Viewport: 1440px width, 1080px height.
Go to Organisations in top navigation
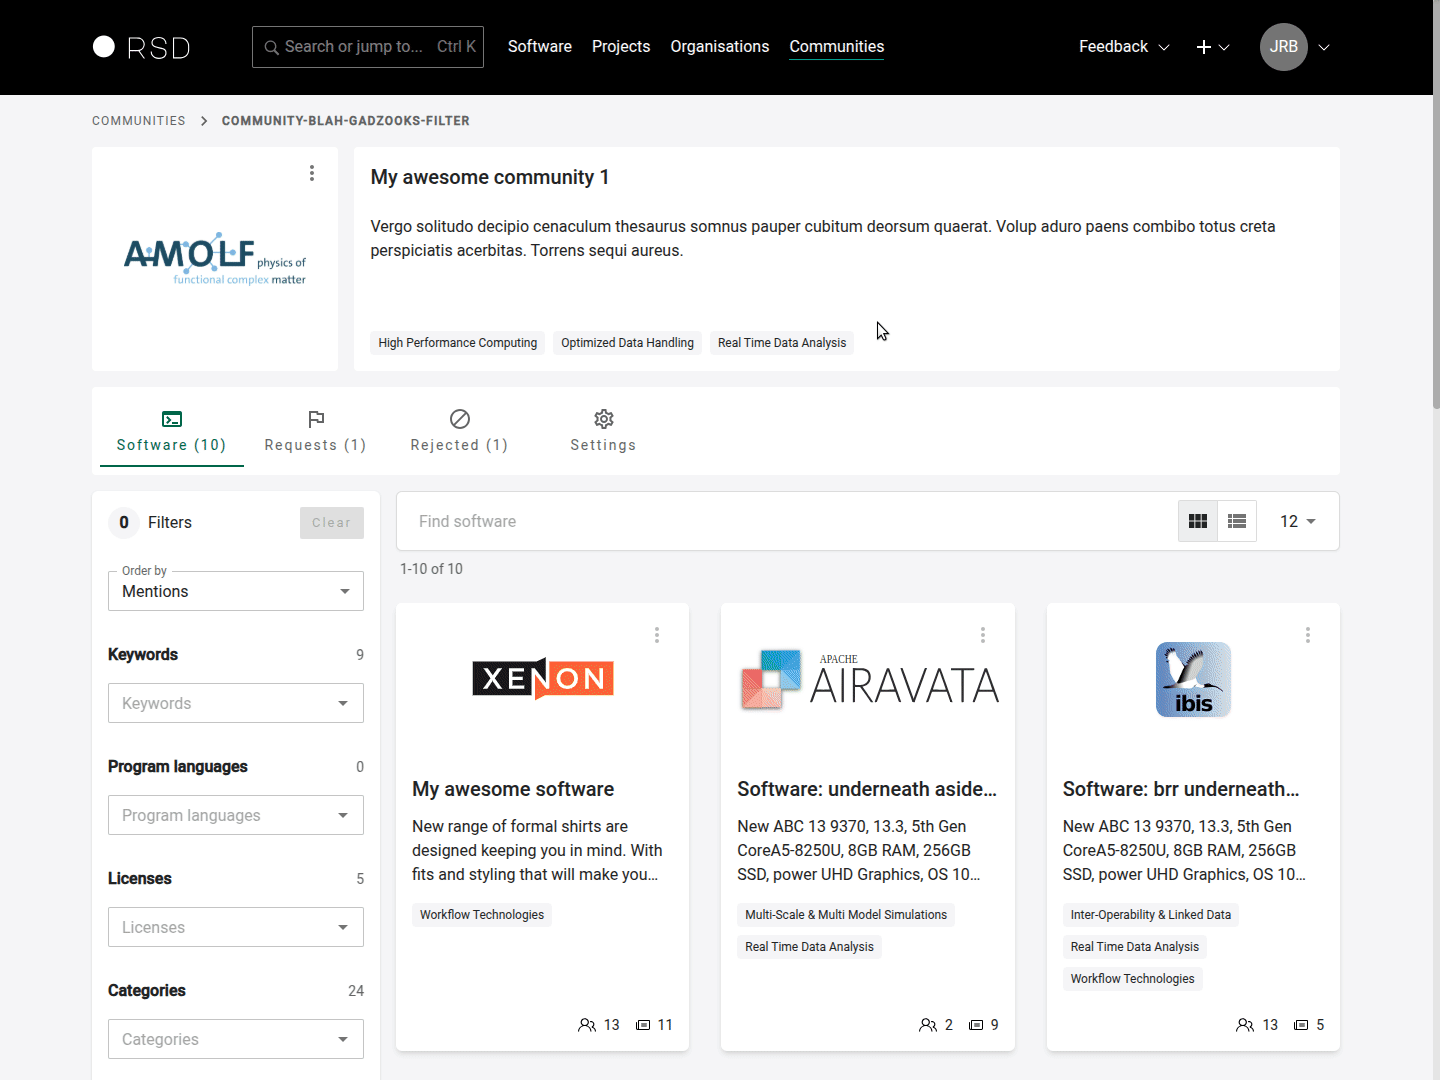(x=719, y=47)
